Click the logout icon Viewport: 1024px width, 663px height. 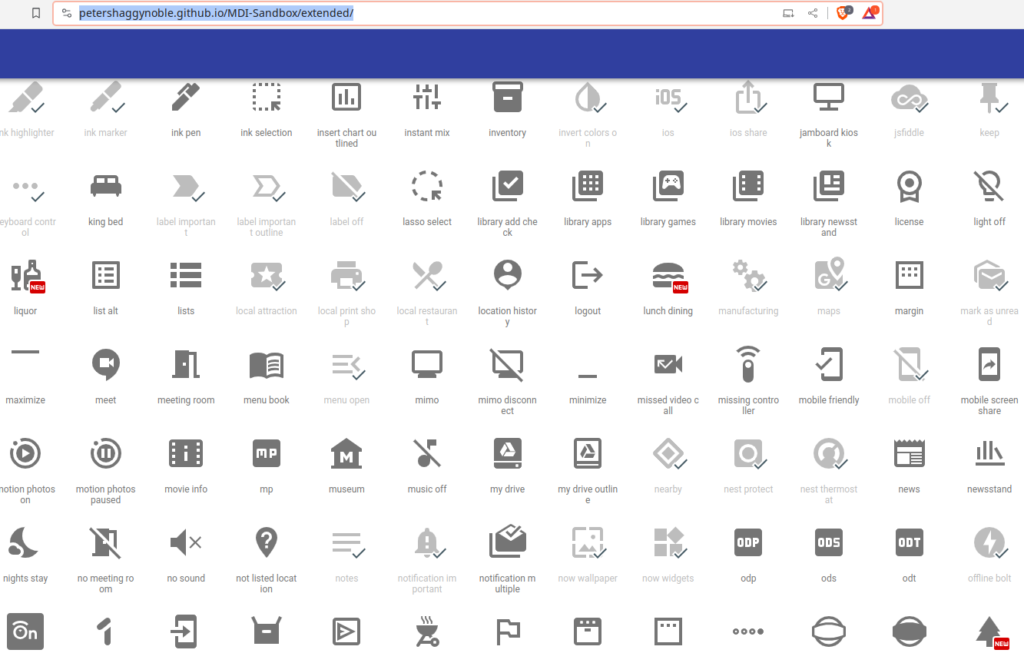pos(587,275)
